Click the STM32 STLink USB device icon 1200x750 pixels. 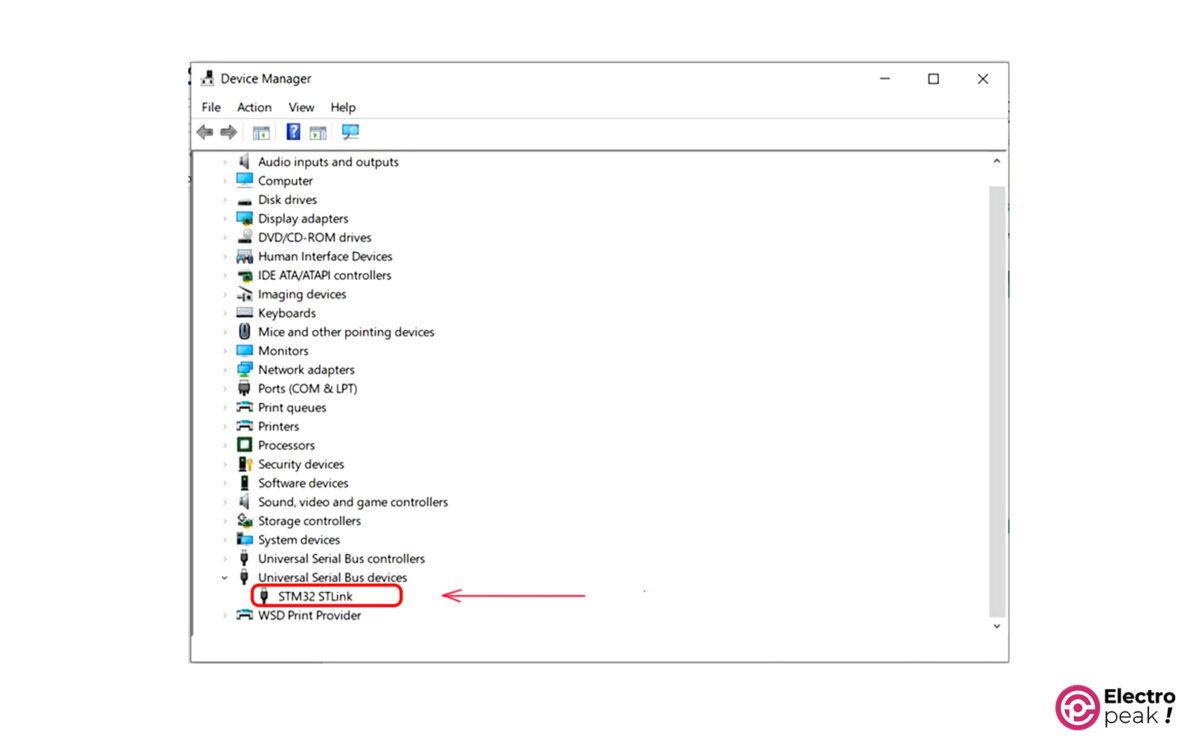[x=265, y=597]
